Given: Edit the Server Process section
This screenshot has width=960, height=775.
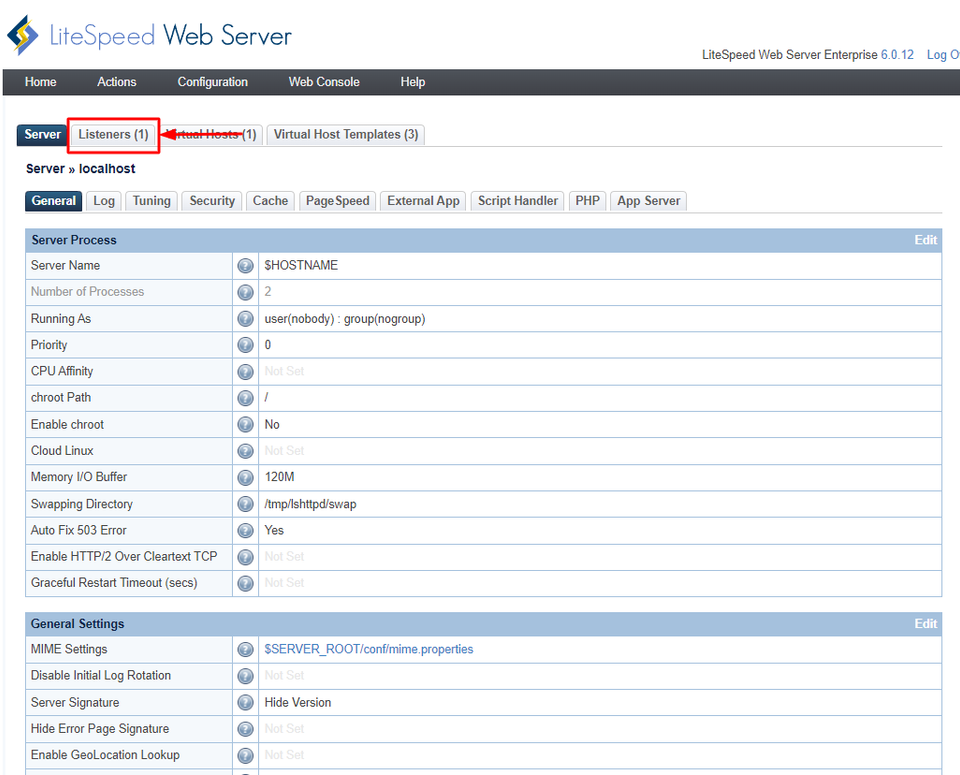Looking at the screenshot, I should point(925,240).
